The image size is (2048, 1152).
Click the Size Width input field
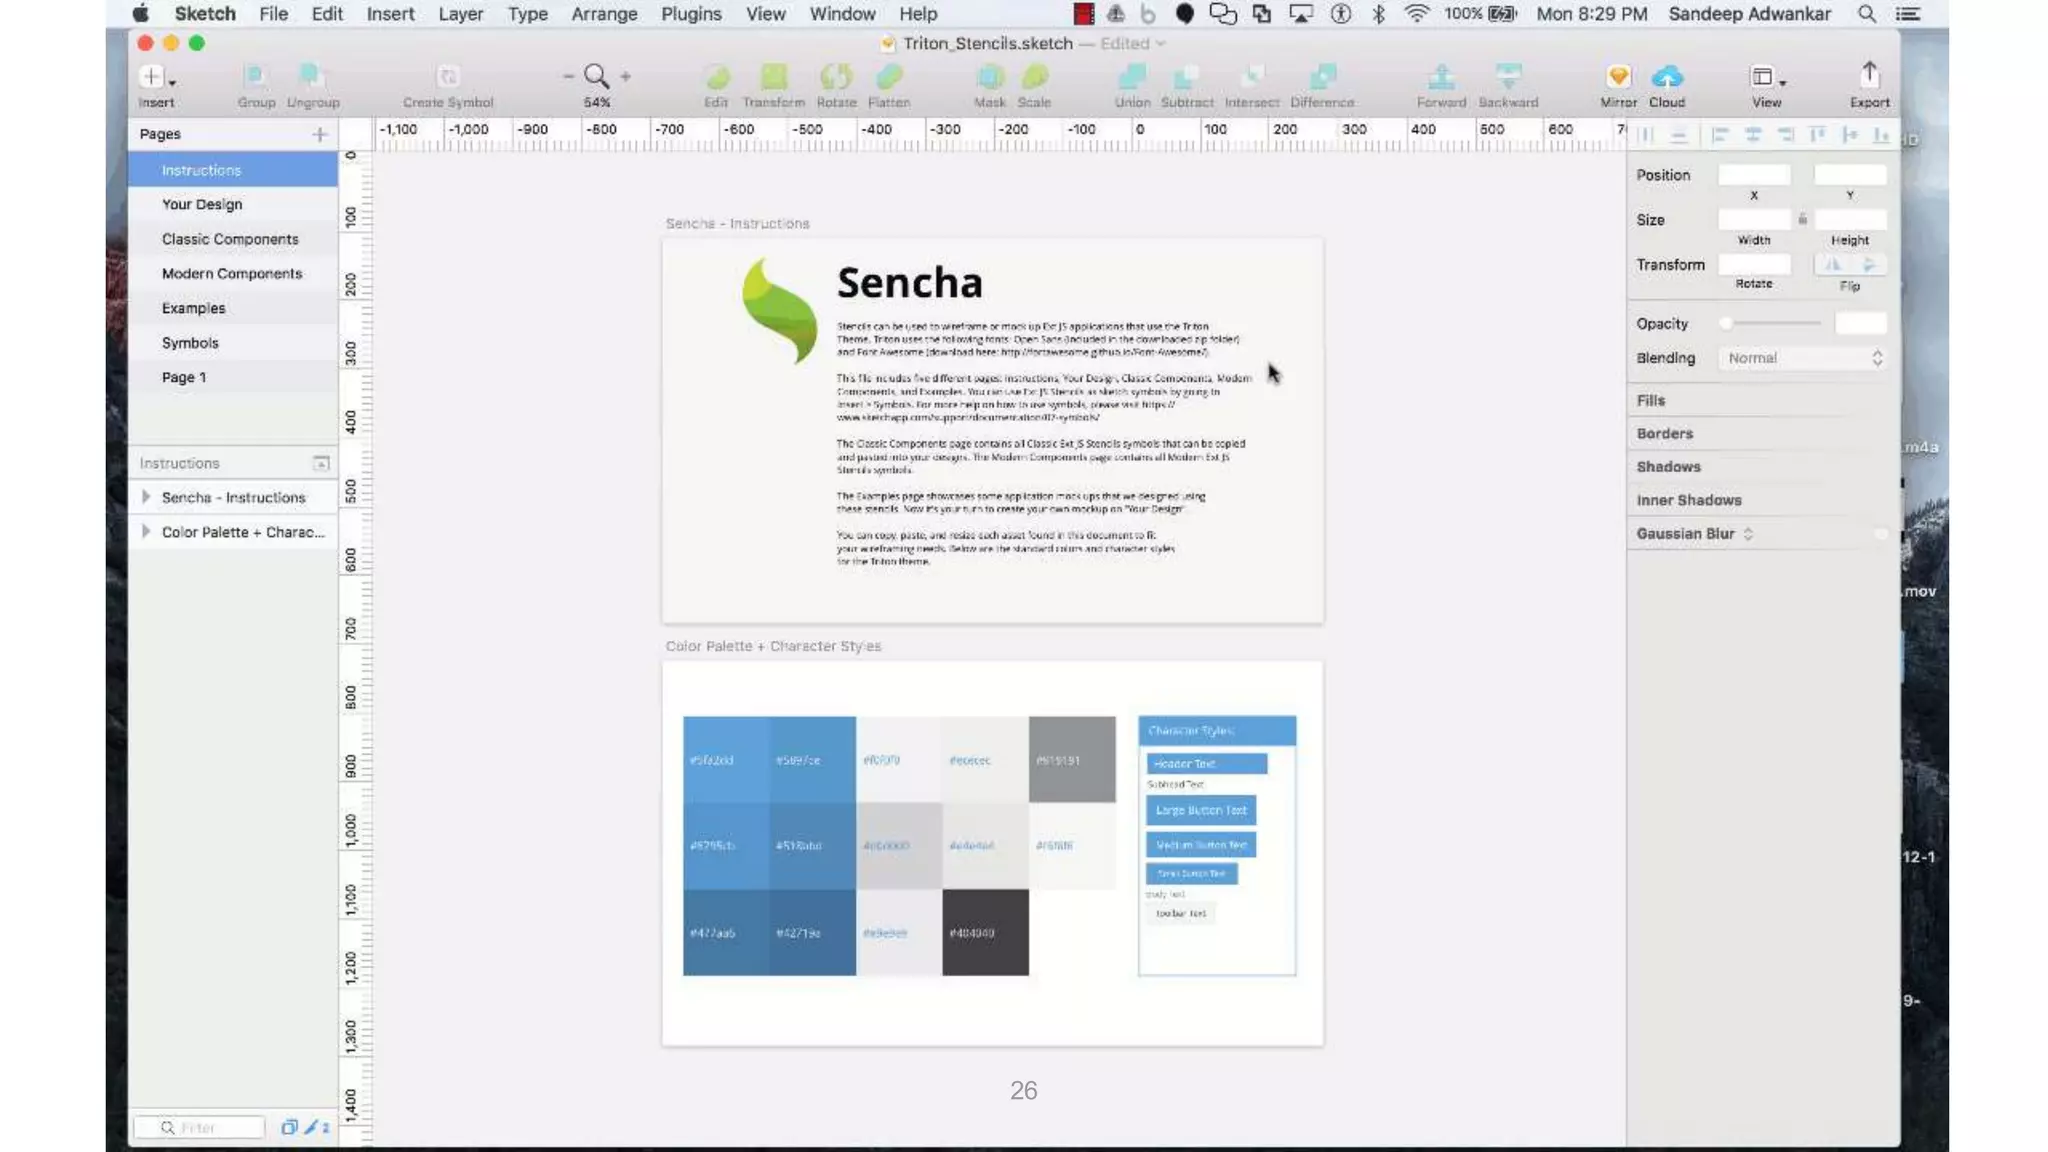click(1754, 220)
